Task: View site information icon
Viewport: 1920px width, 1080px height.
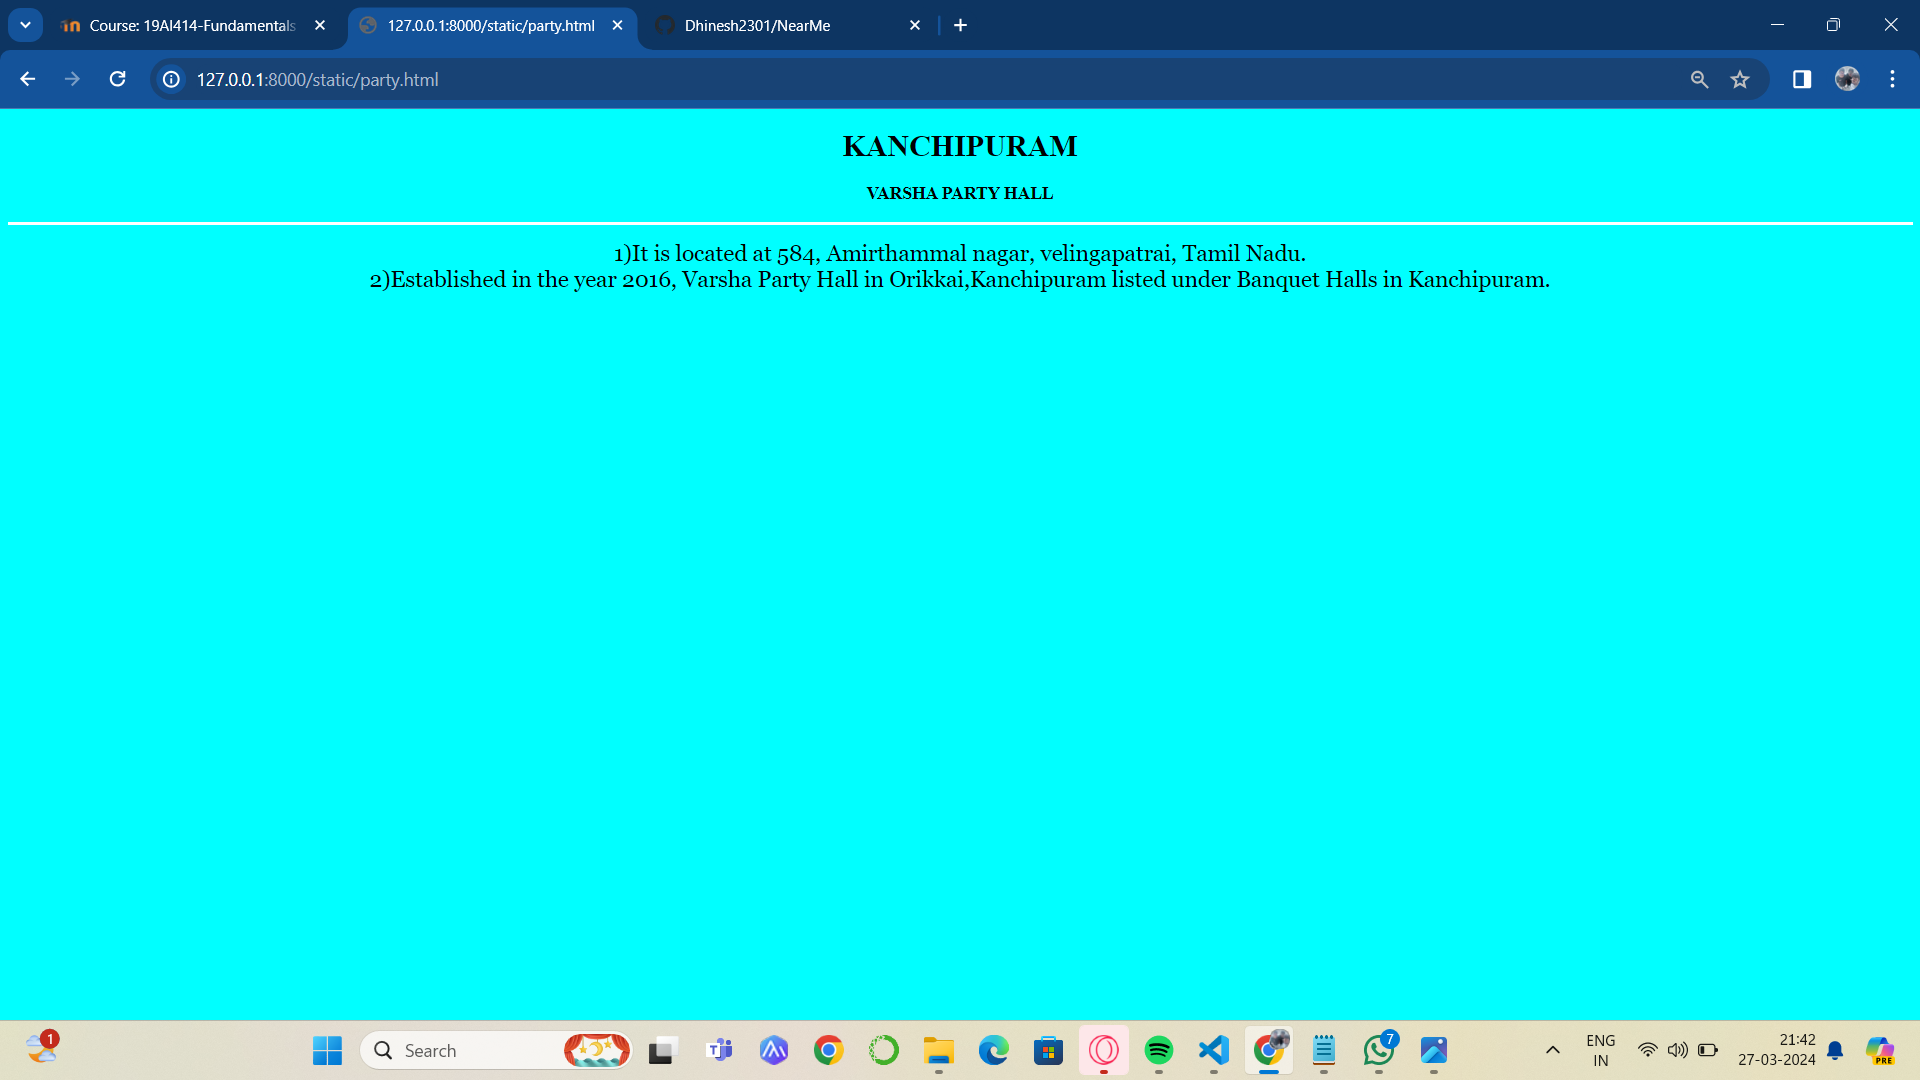Action: [171, 79]
